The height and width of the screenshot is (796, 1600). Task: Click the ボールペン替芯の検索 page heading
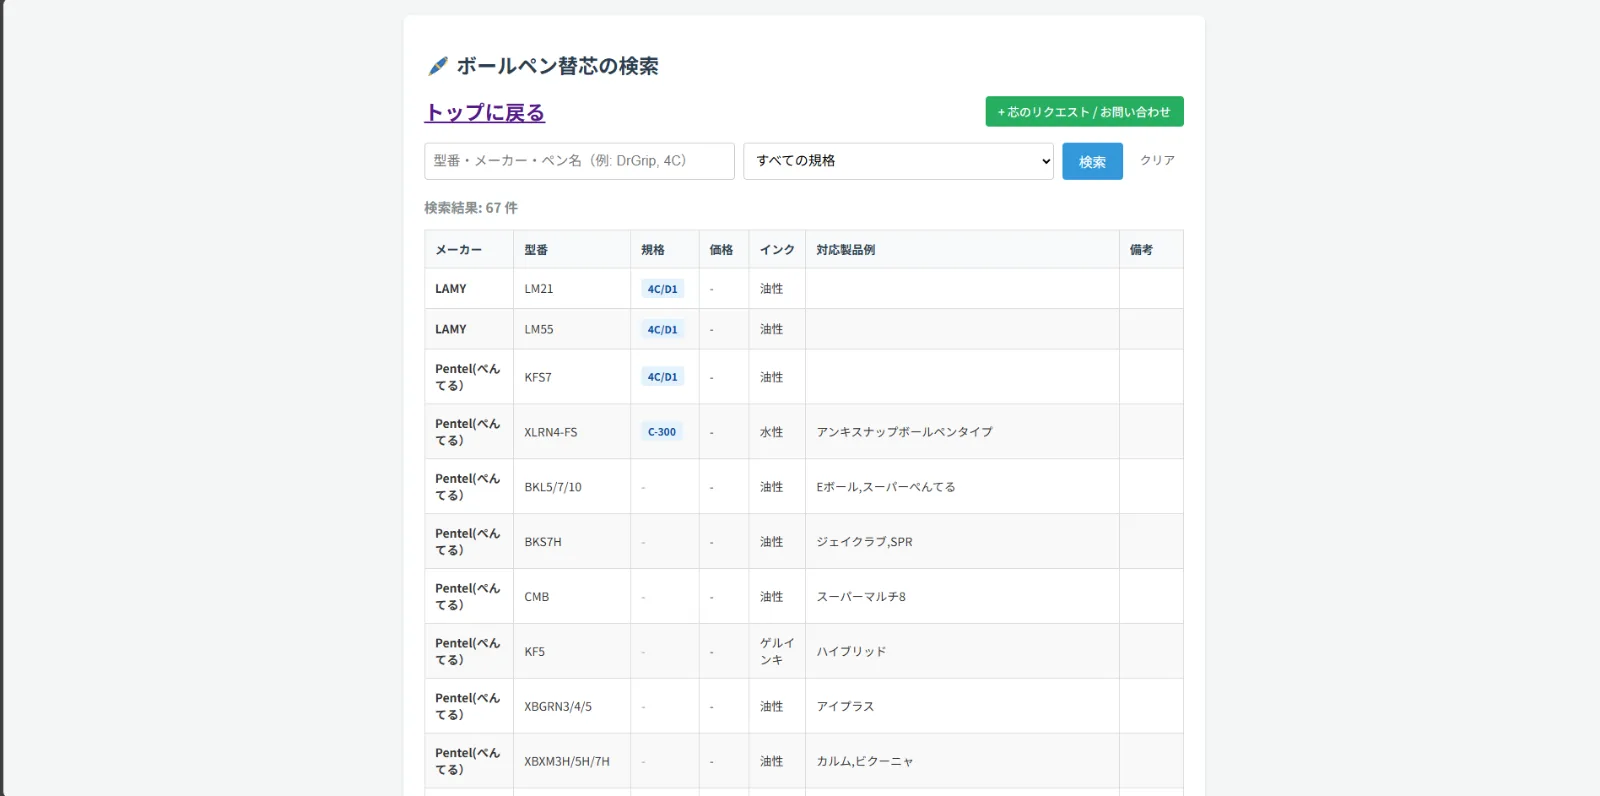557,66
